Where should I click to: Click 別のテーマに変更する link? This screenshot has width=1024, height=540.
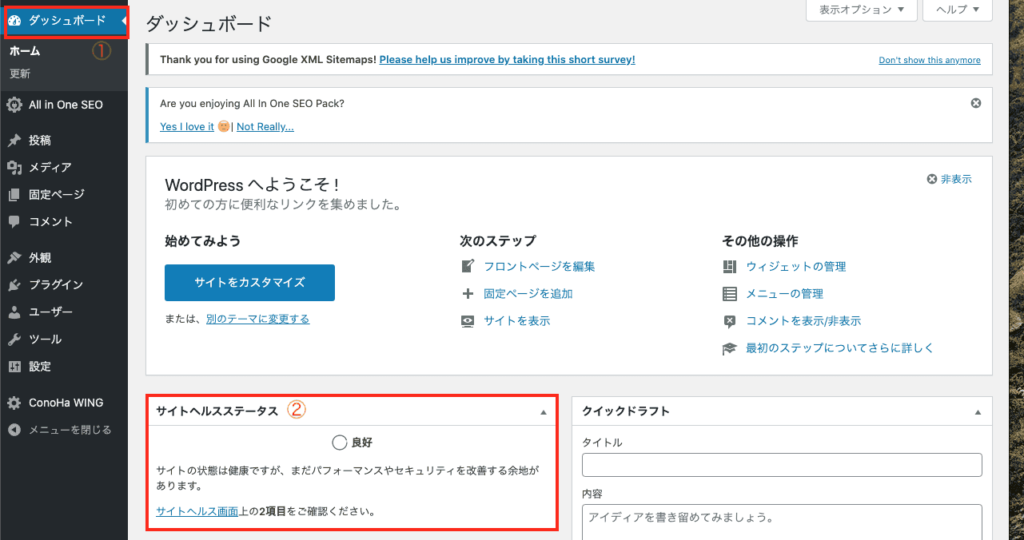point(258,319)
